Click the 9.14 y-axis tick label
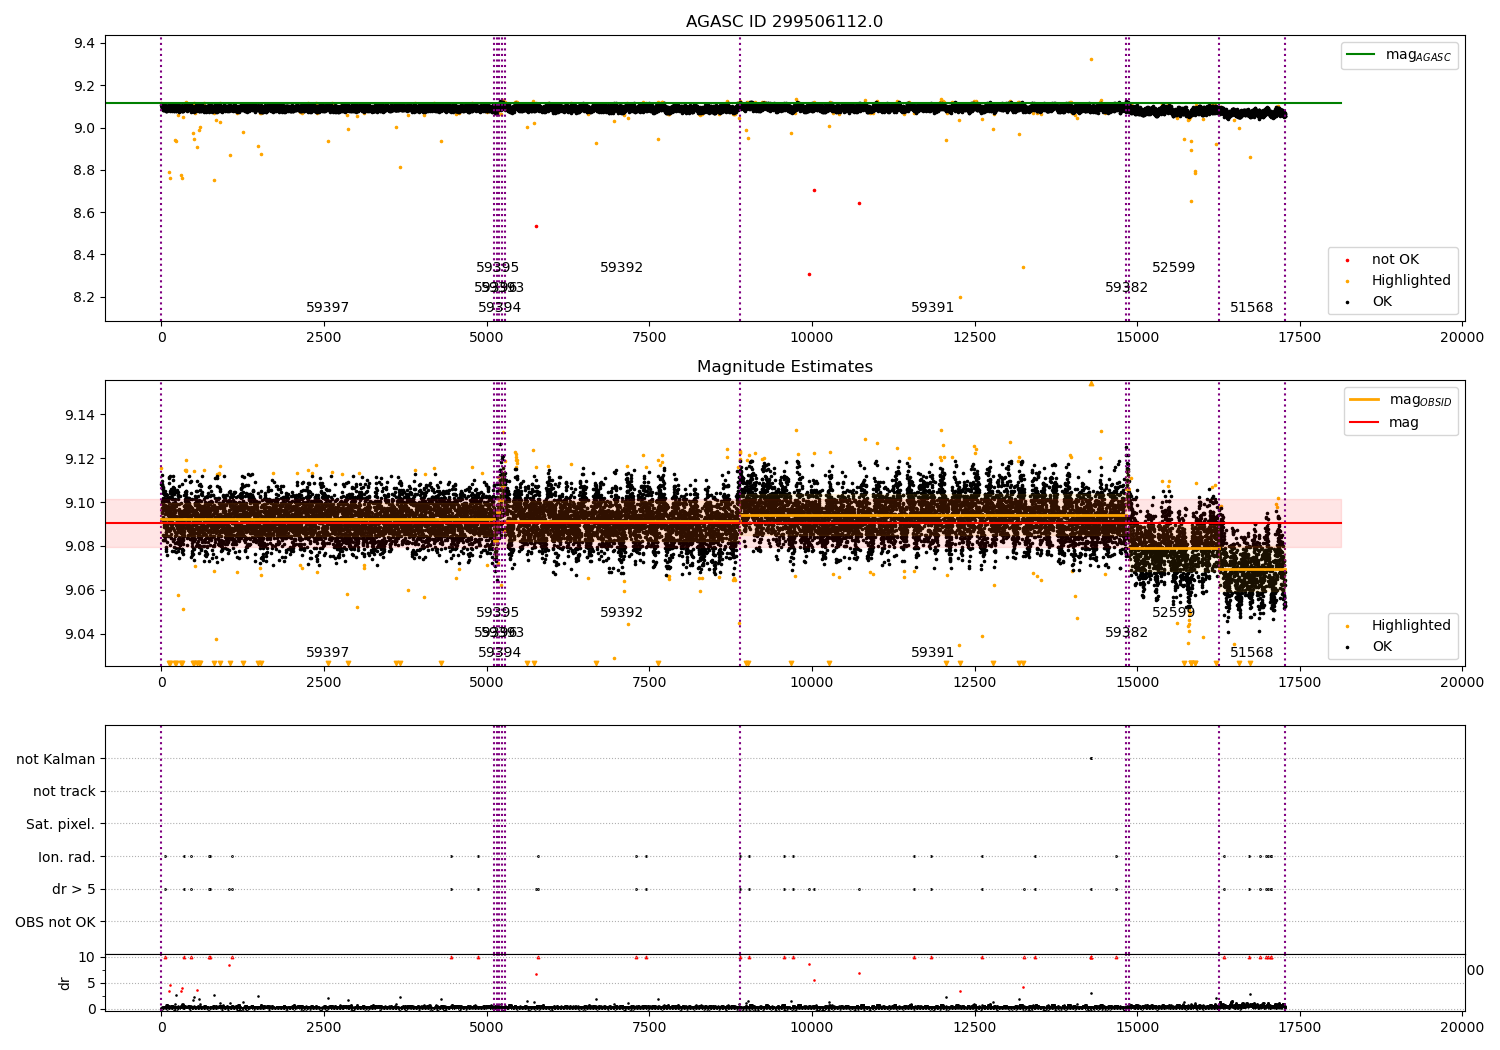 (80, 415)
